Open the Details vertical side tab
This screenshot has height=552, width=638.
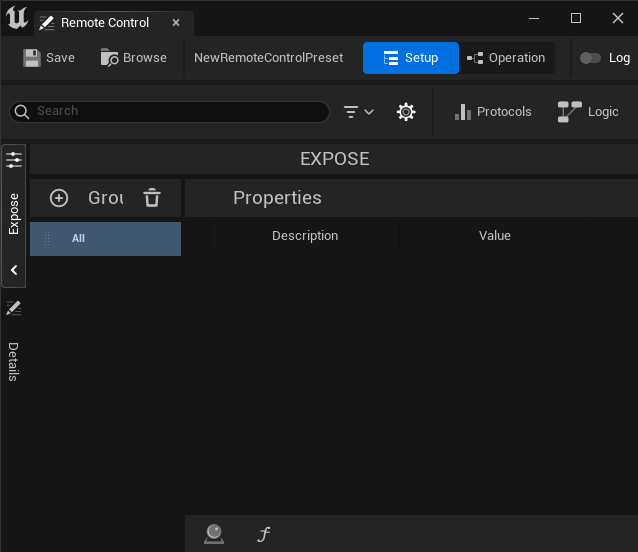[x=14, y=361]
